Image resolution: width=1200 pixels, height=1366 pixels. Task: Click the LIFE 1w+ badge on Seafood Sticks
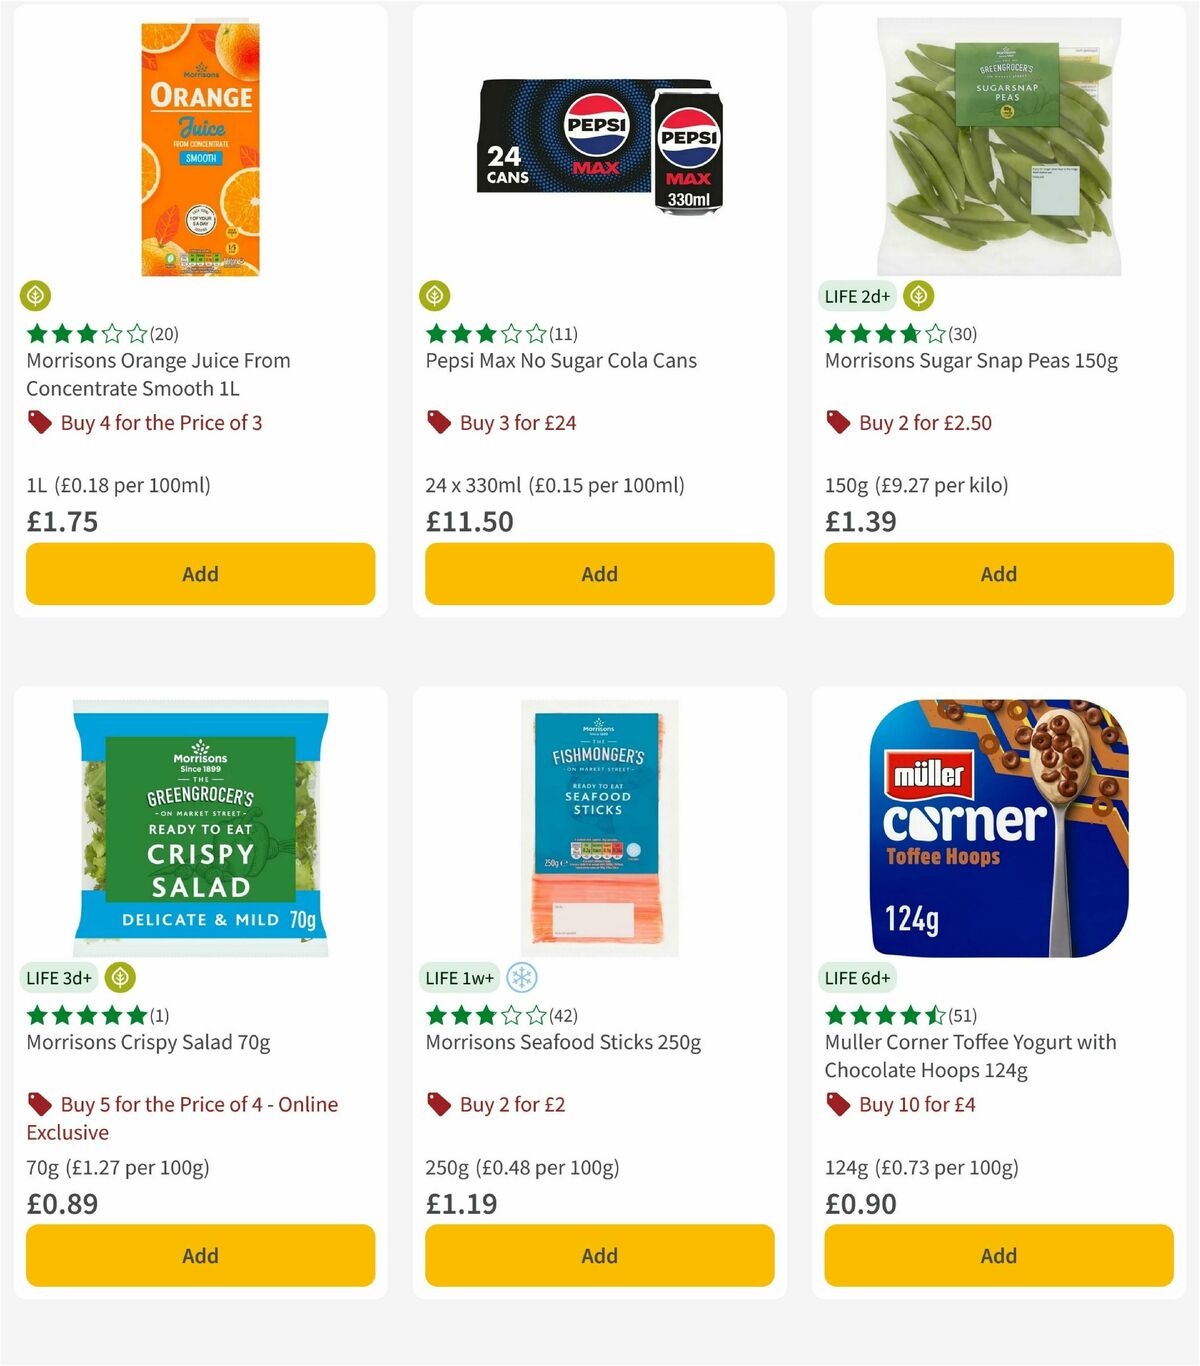457,978
